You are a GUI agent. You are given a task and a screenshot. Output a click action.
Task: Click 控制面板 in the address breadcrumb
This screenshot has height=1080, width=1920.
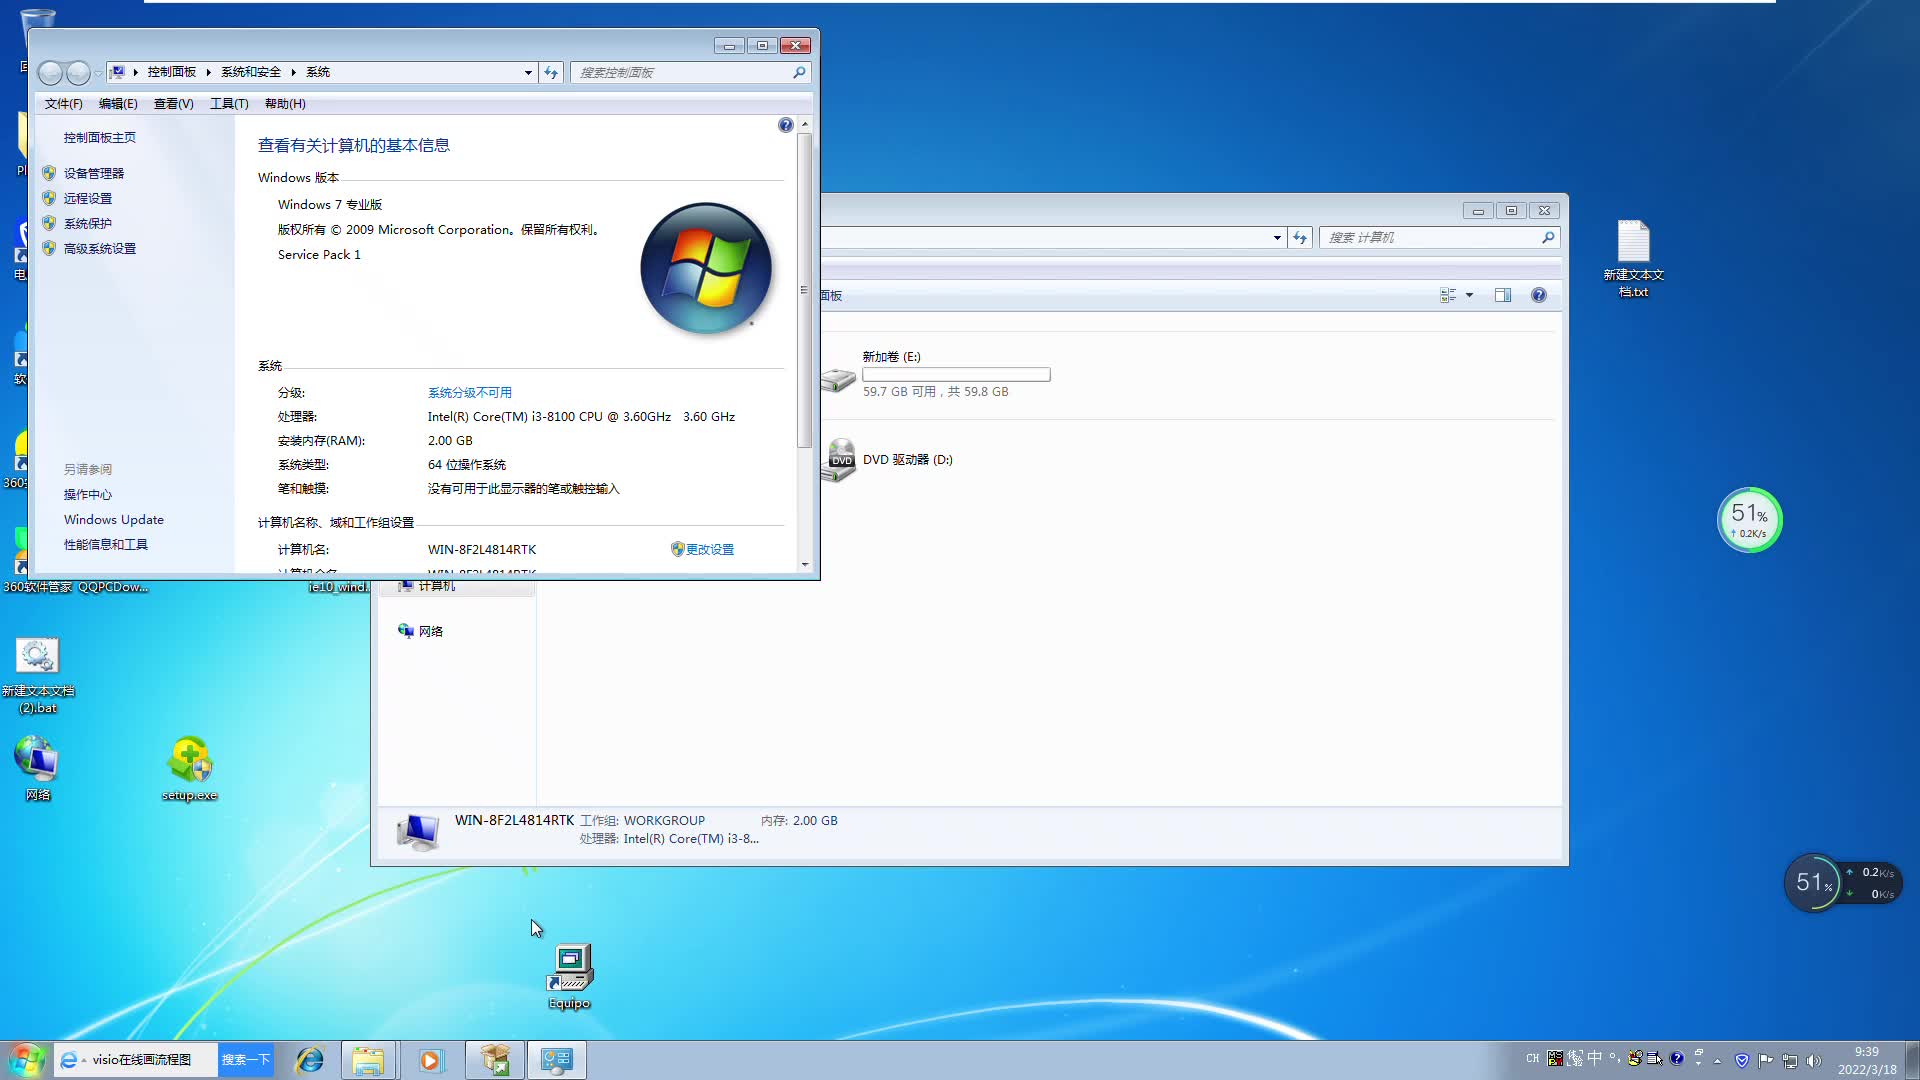click(x=172, y=72)
